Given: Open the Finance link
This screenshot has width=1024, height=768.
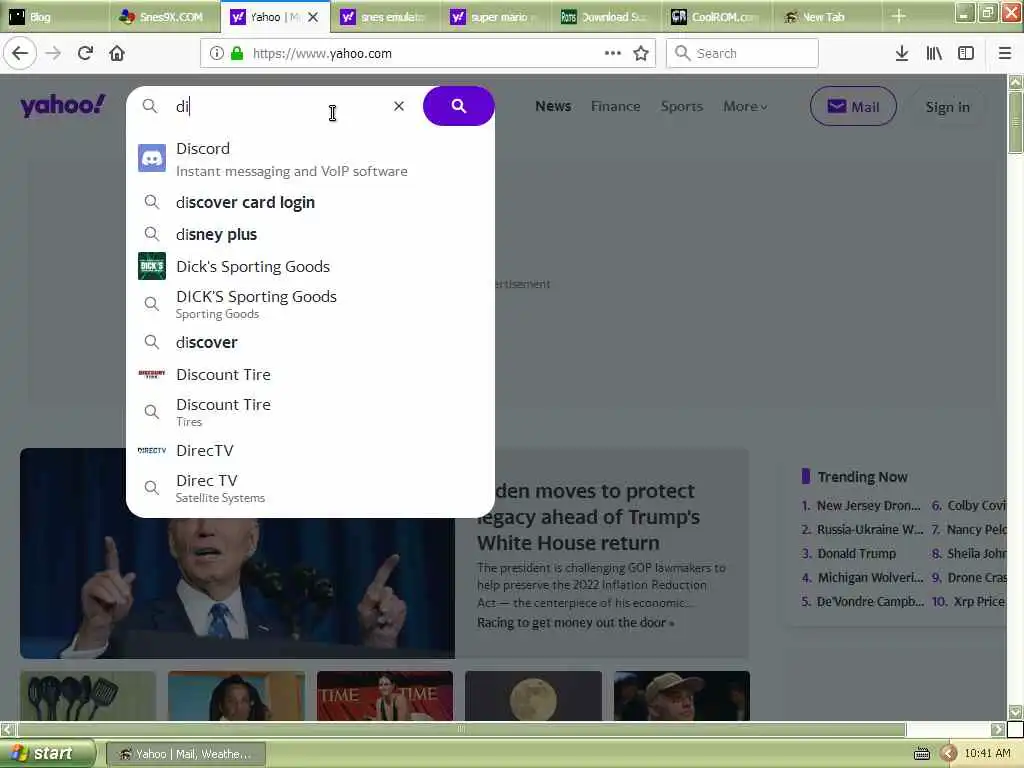Looking at the screenshot, I should point(616,106).
